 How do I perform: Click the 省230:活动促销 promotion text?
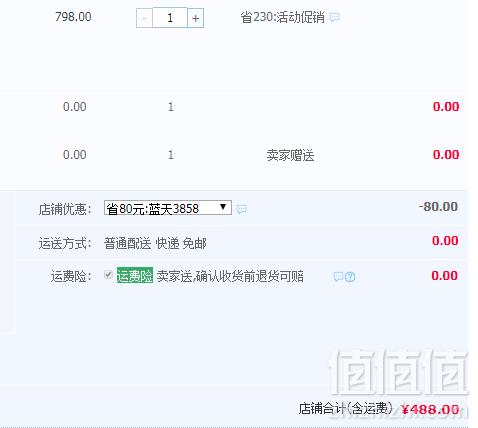click(282, 17)
